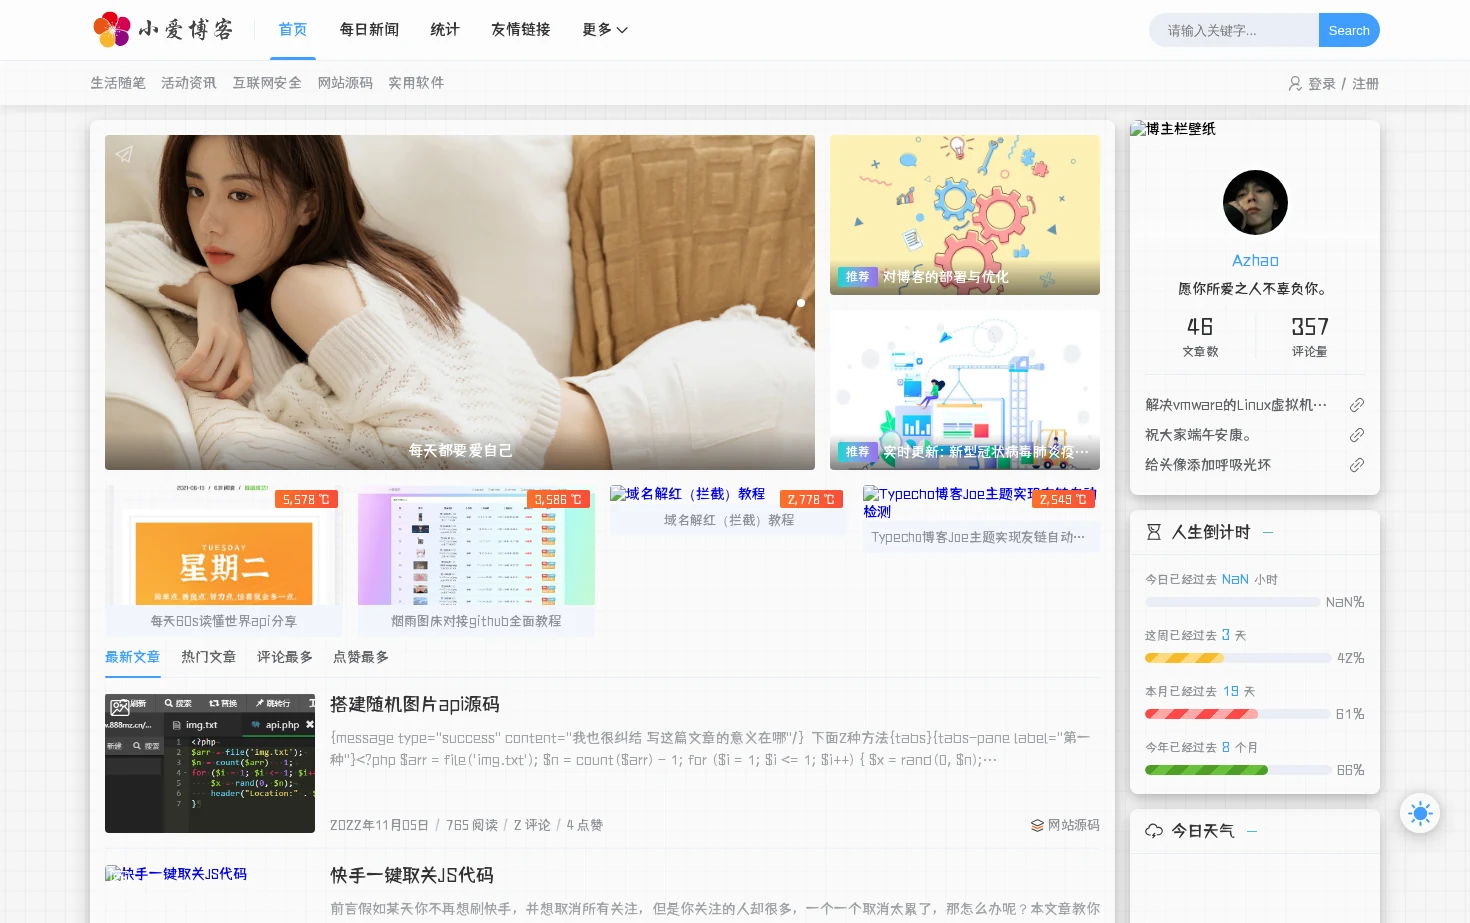Screen dimensions: 1470x923
Task: Click the yellow 这周 42% progress bar
Action: pos(1239,658)
